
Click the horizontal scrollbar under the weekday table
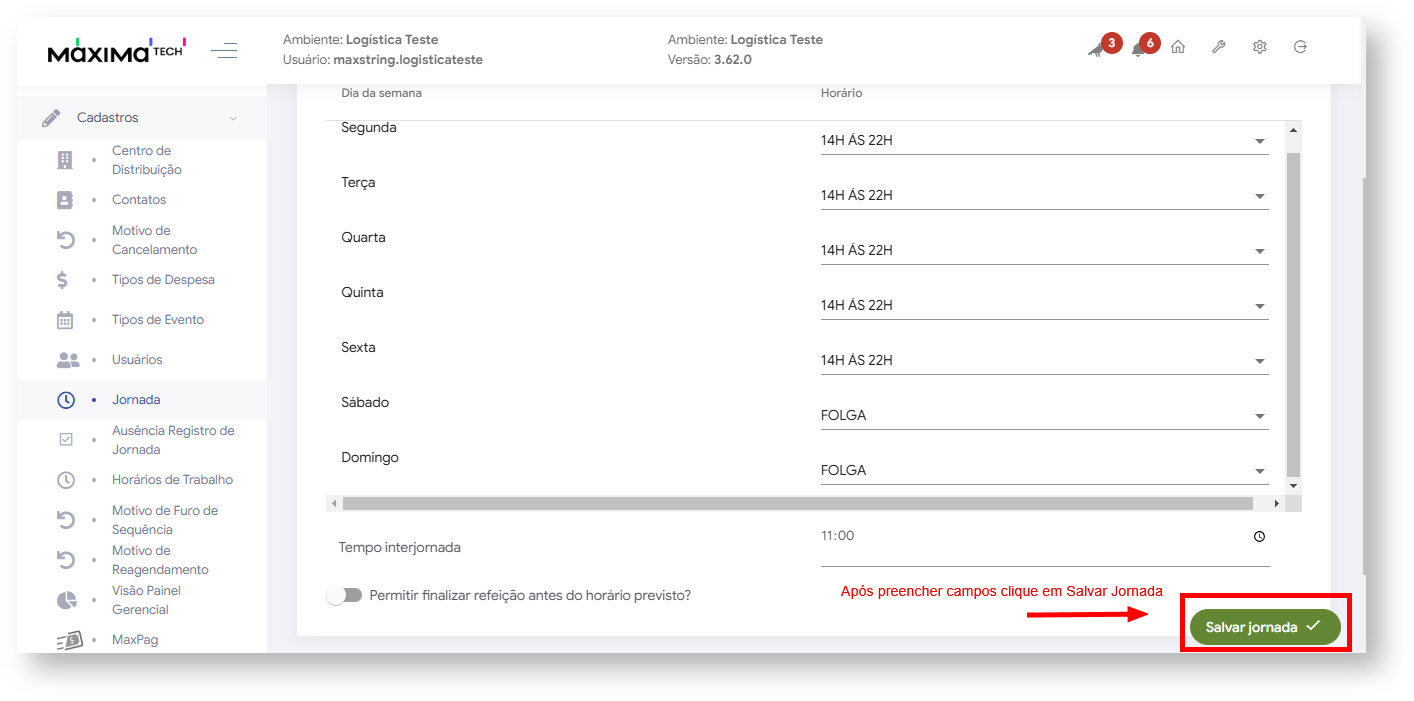tap(797, 504)
